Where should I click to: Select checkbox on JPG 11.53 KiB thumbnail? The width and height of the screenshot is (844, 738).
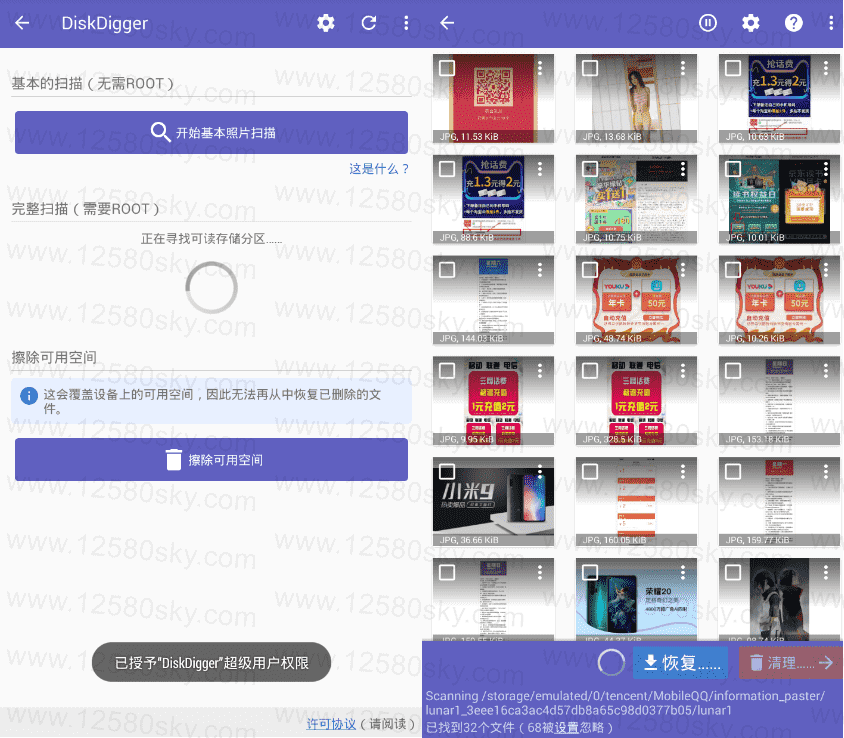point(447,68)
